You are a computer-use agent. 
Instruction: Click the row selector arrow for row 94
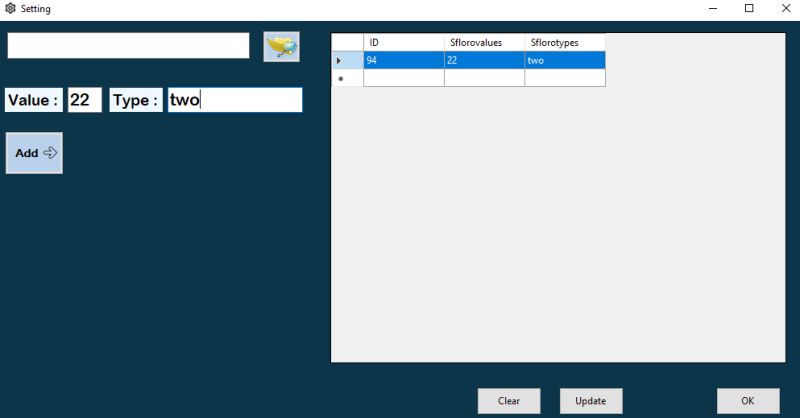pyautogui.click(x=347, y=60)
